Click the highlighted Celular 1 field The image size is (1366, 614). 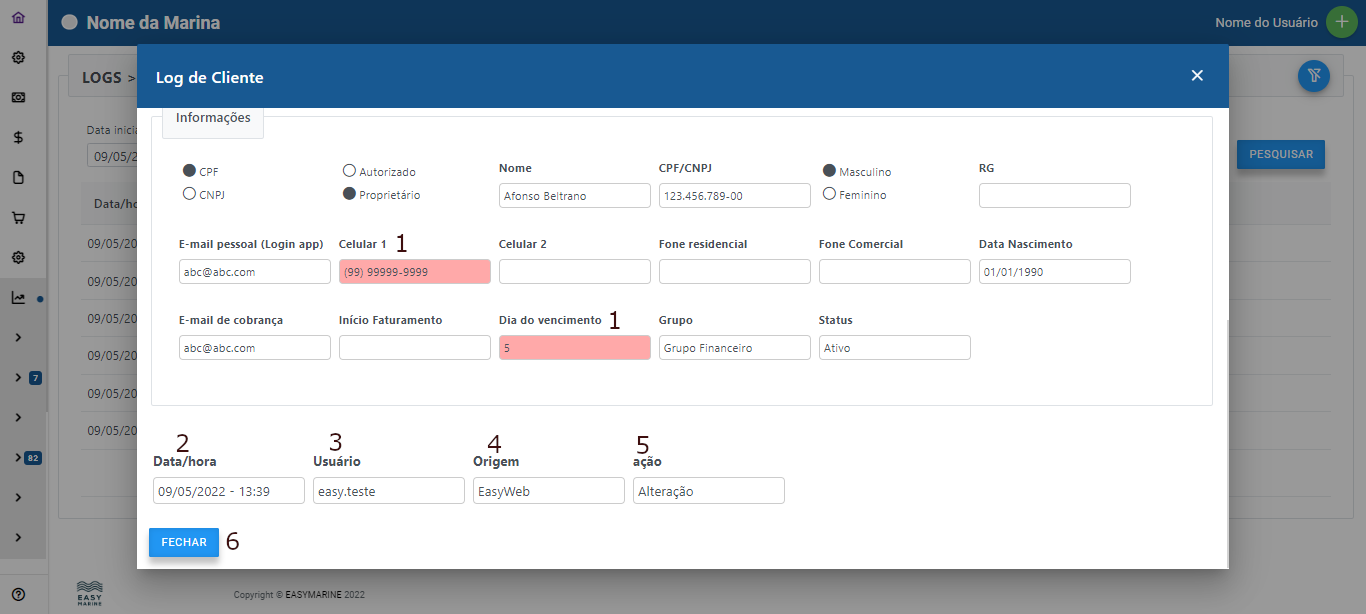point(414,272)
